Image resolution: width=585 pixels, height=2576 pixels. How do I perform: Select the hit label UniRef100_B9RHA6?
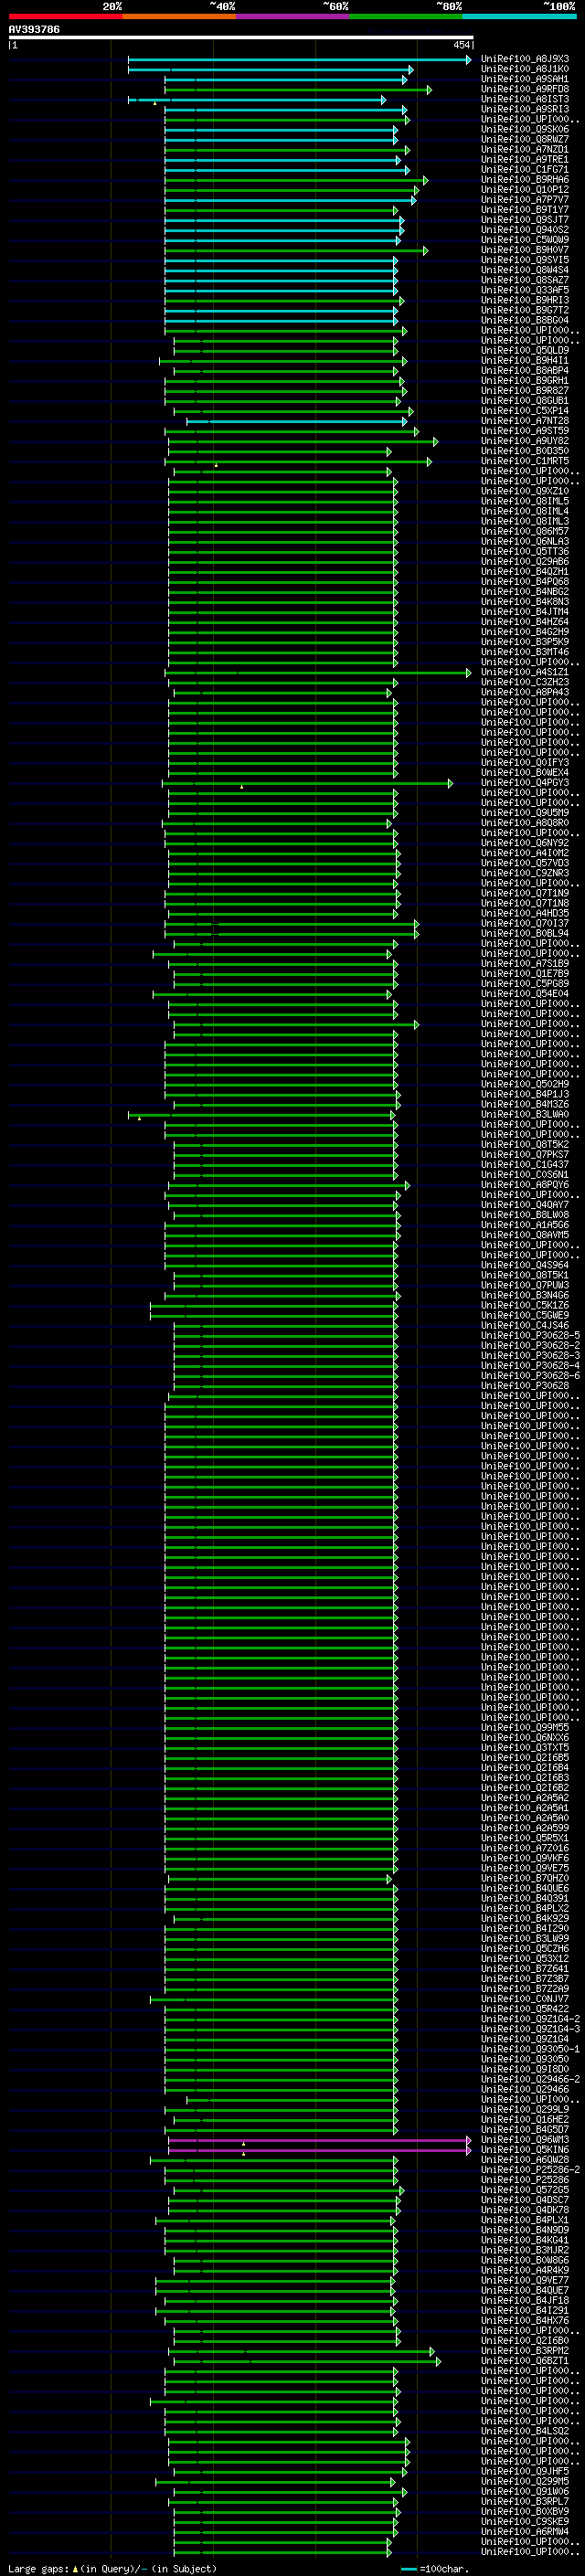point(525,180)
